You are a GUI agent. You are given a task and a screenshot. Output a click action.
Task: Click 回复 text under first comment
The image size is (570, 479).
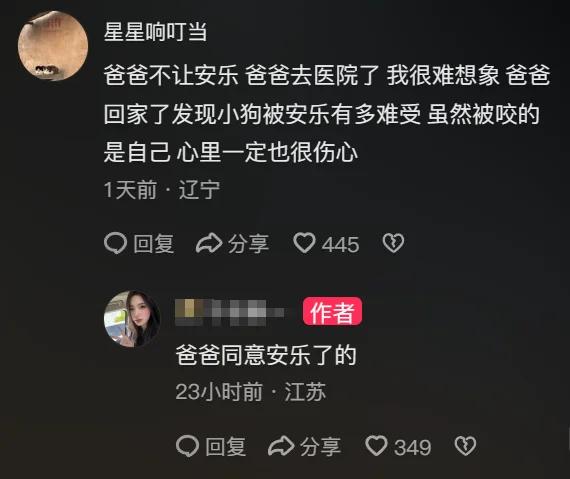[x=153, y=243]
